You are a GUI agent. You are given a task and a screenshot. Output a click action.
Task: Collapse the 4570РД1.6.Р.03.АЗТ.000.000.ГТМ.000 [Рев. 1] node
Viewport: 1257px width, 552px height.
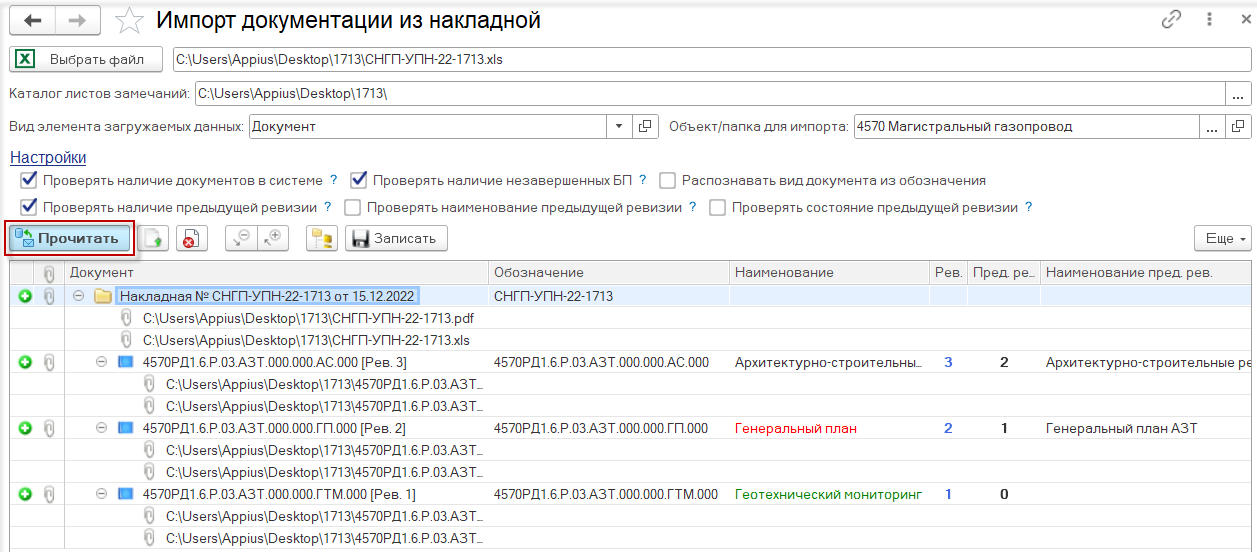tap(101, 494)
